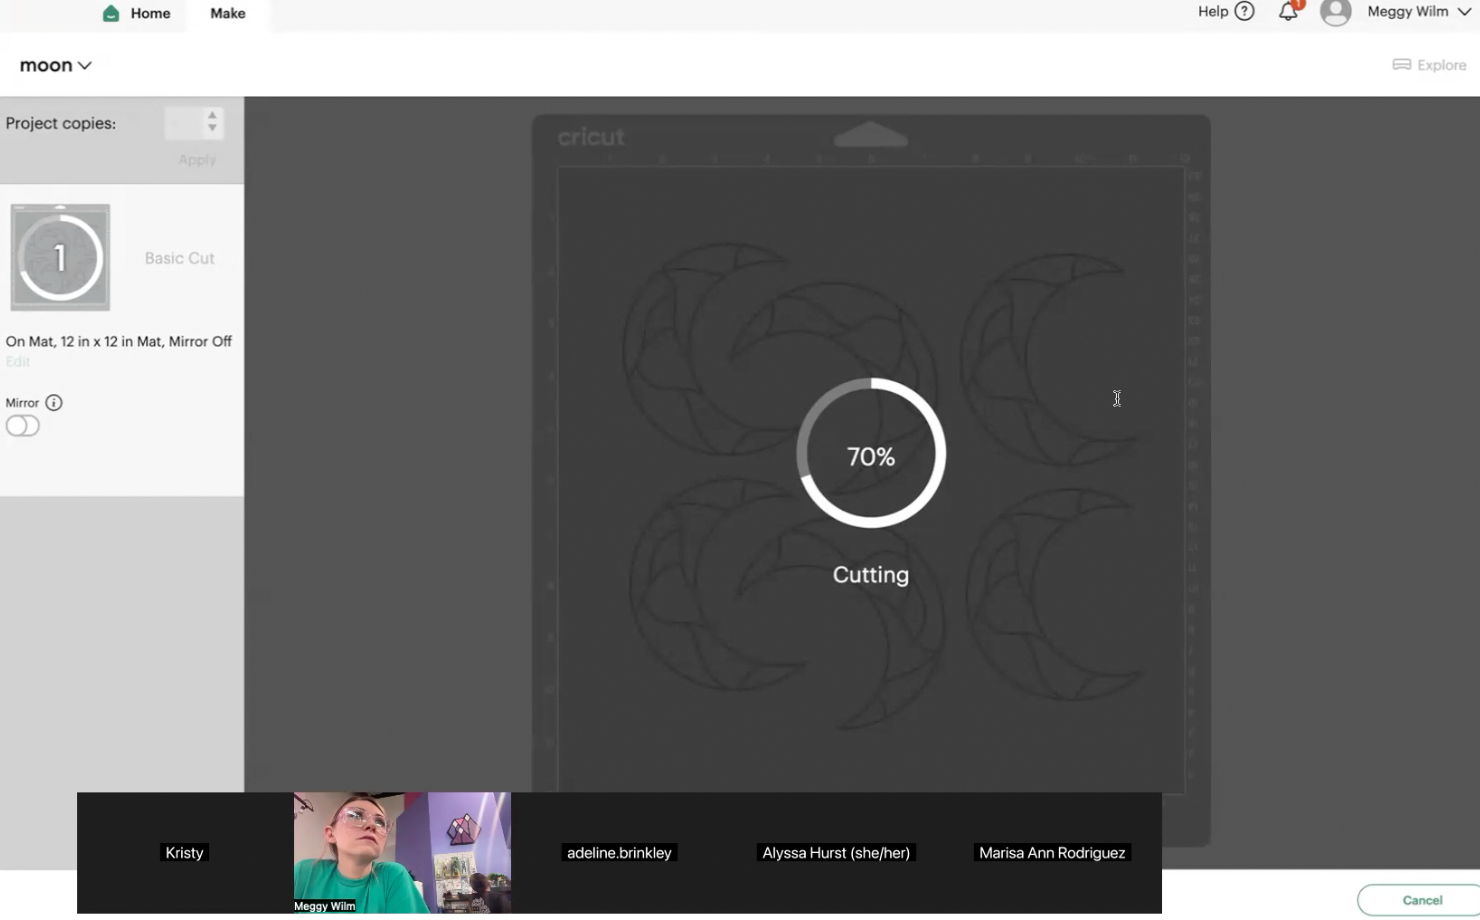Click the Explore machine icon

[x=1402, y=65]
